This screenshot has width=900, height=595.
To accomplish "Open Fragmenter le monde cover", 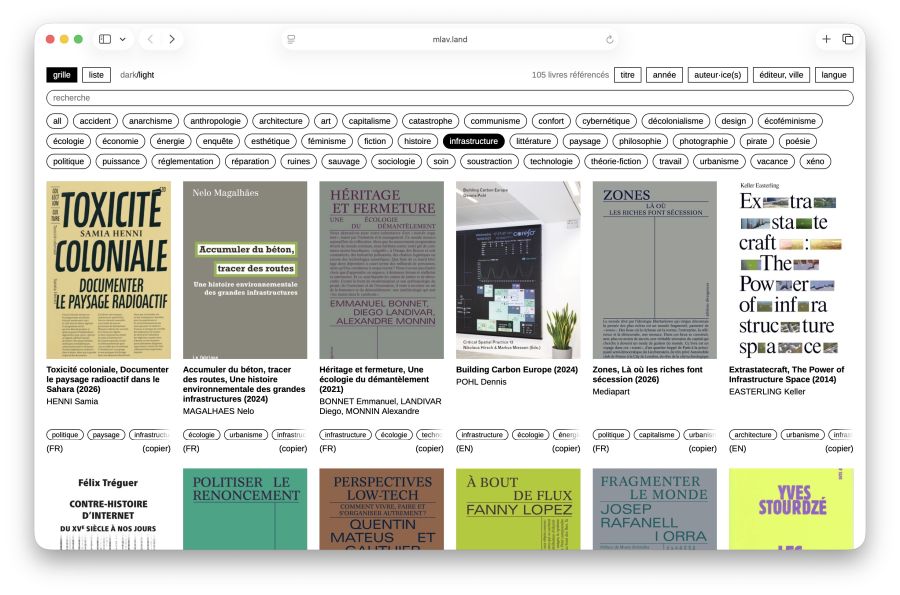I will (655, 509).
